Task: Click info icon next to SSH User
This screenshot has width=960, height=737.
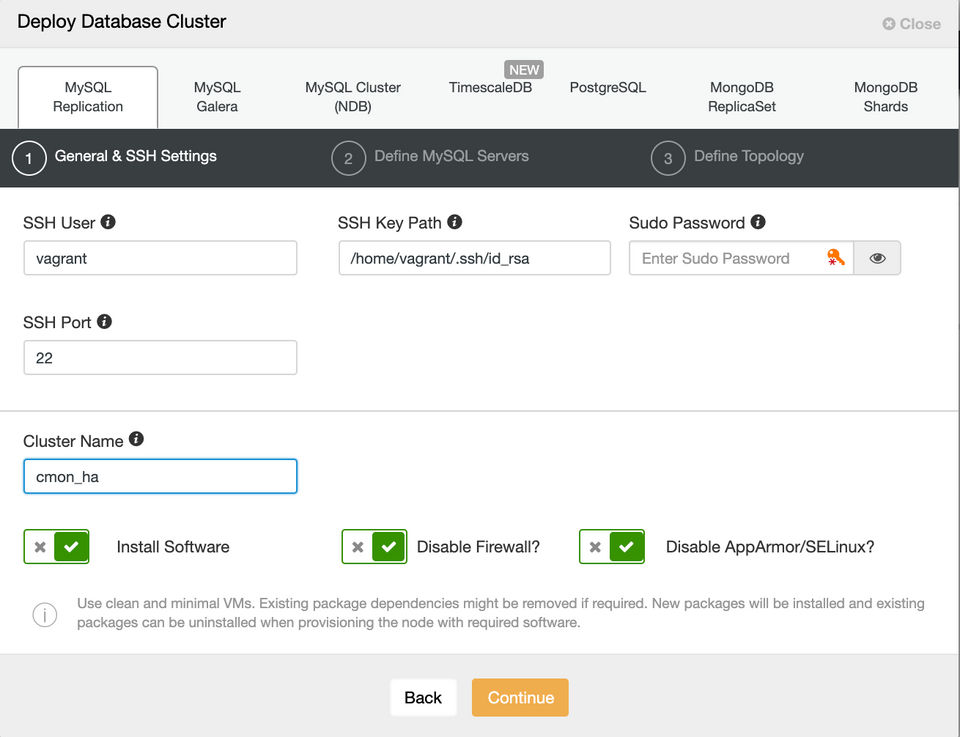Action: click(108, 222)
